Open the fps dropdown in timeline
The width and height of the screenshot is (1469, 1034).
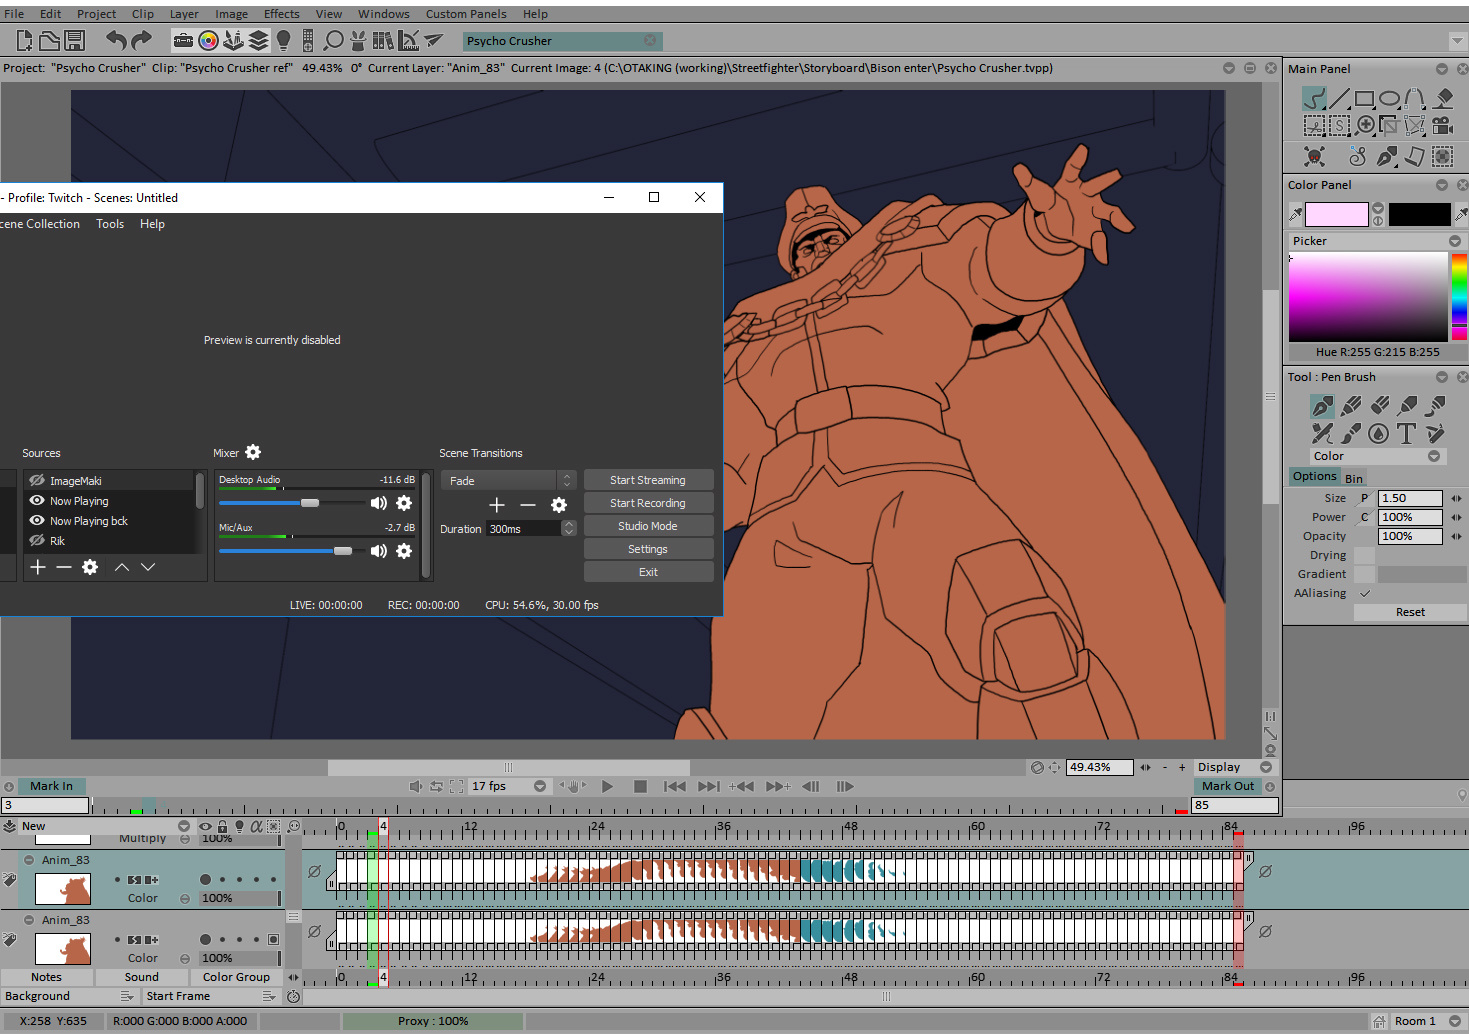pos(540,787)
